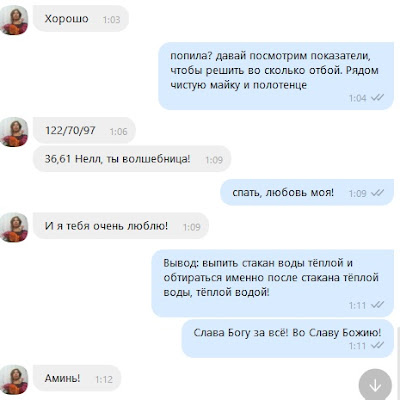Select the '122/70/97' message bubble
This screenshot has height=400, width=400.
(x=84, y=130)
